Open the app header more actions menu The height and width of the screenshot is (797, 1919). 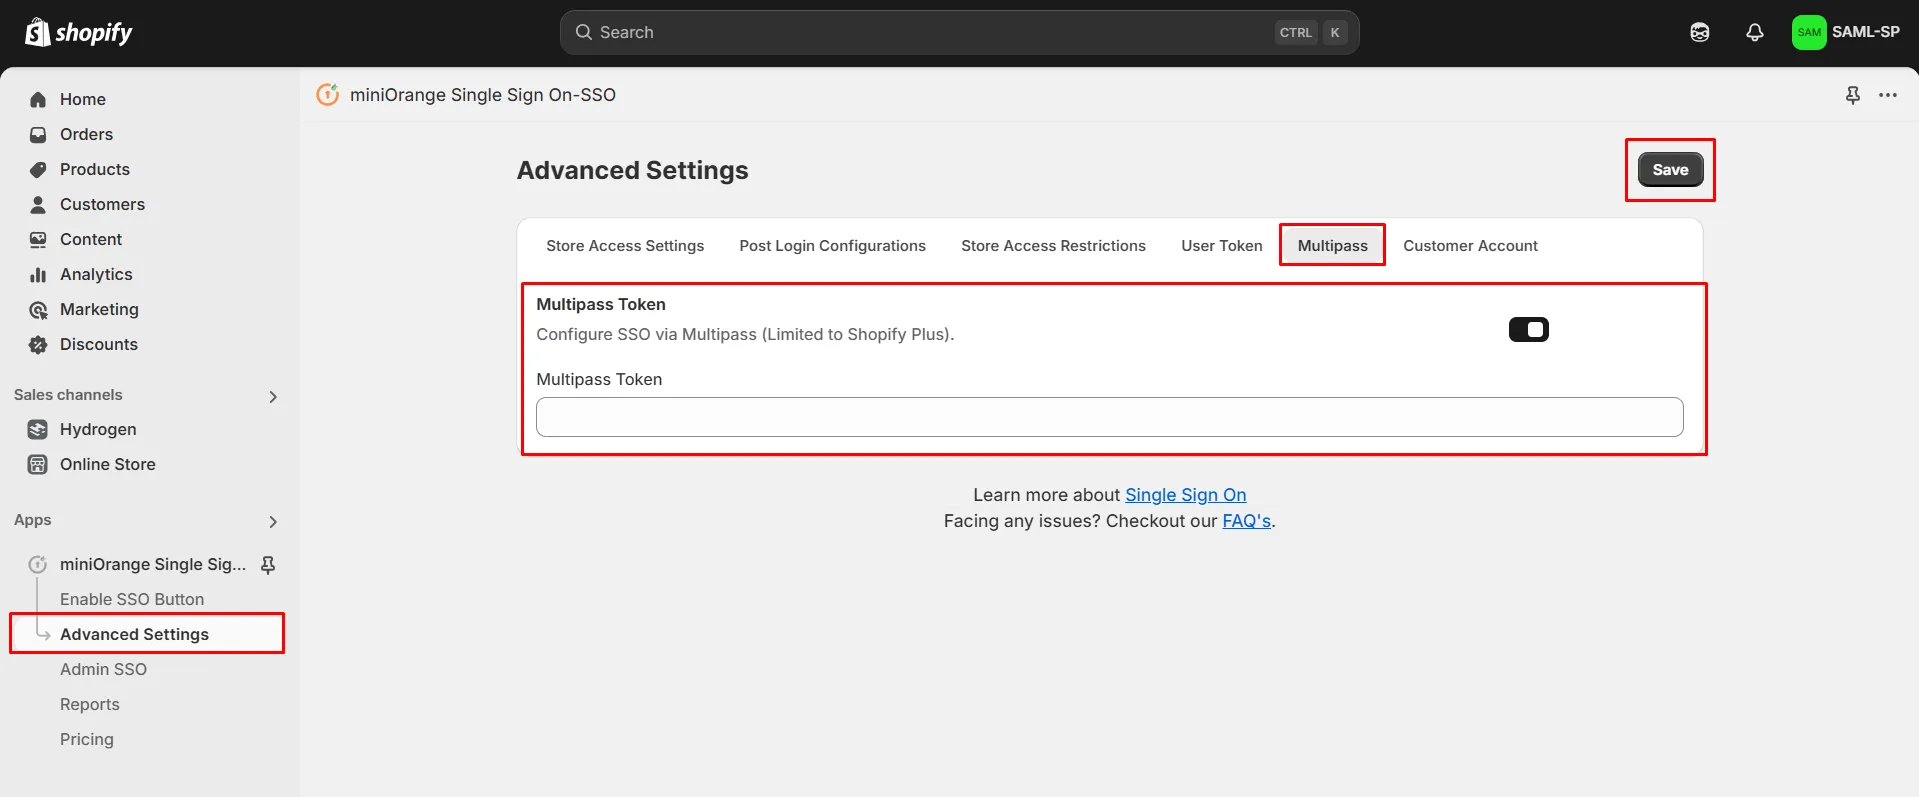pos(1888,95)
